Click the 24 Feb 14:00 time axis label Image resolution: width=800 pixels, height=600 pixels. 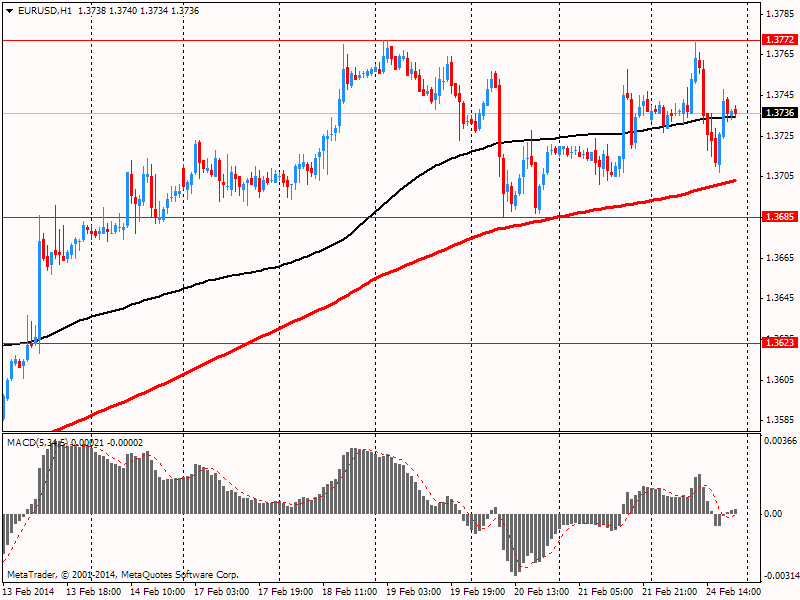pos(734,591)
